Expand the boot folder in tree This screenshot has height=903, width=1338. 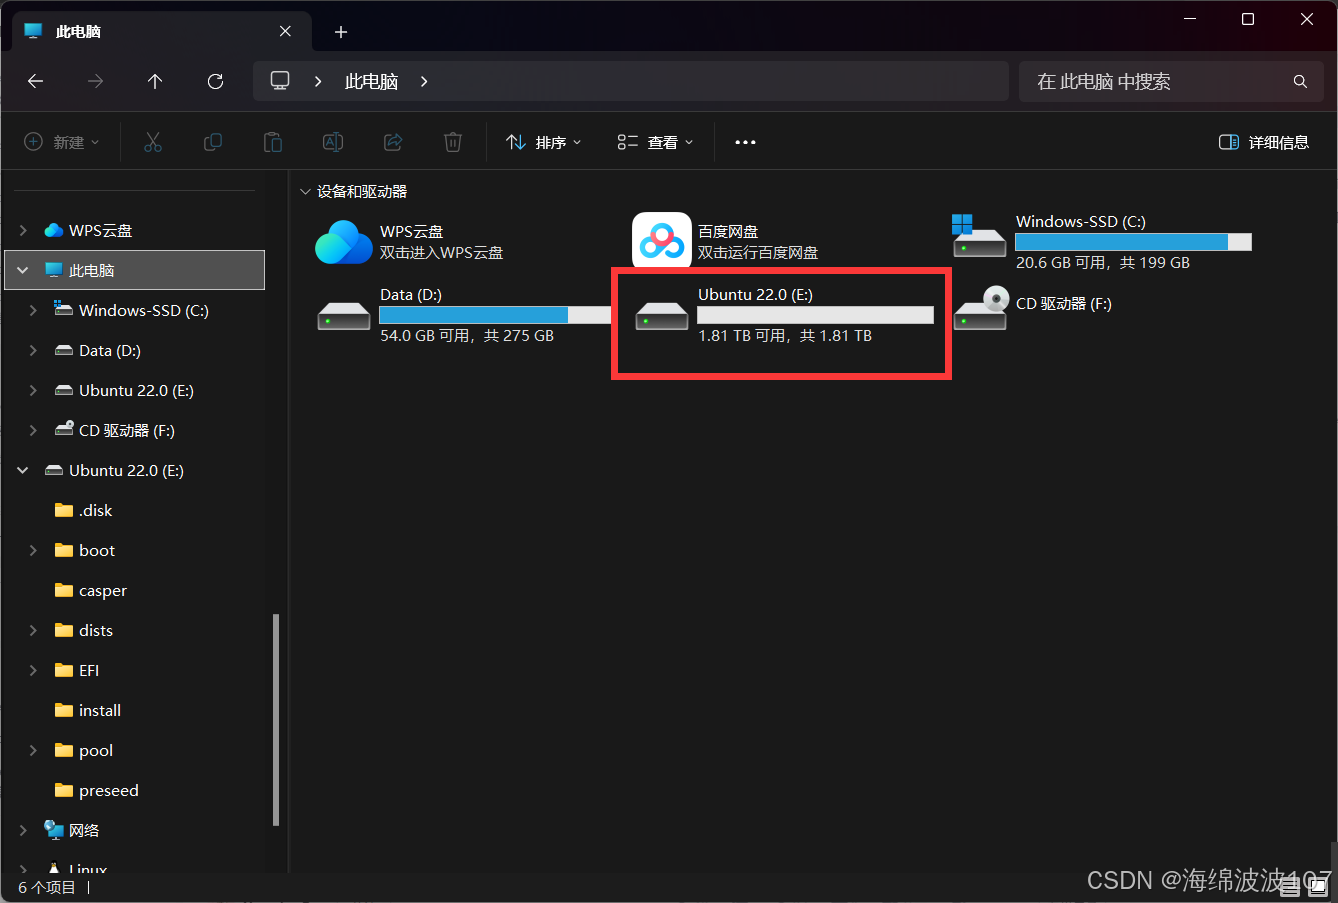coord(33,550)
